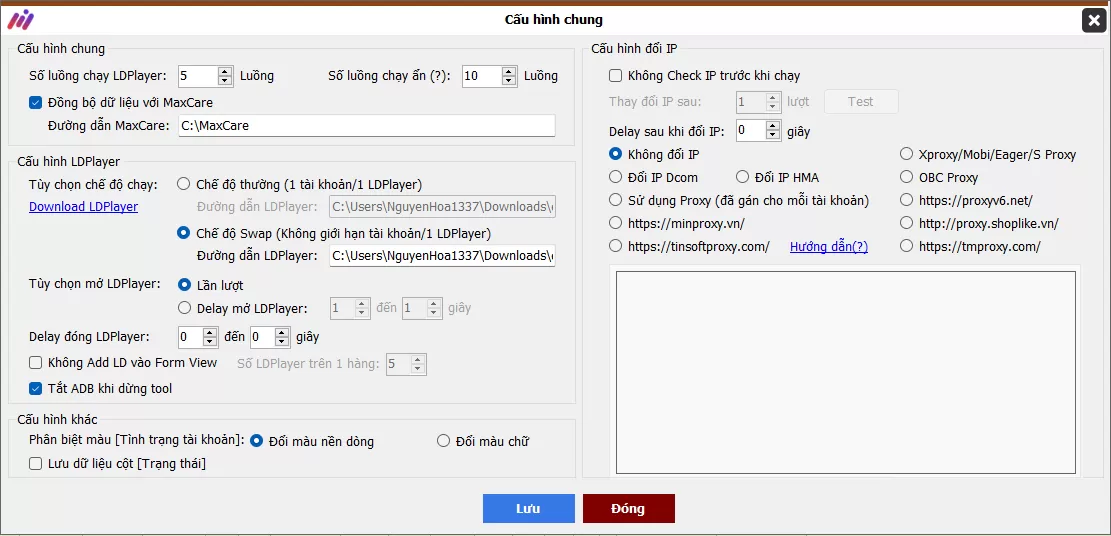The width and height of the screenshot is (1111, 536).
Task: Click the Đường dẫn MaxCare path field
Action: point(366,126)
